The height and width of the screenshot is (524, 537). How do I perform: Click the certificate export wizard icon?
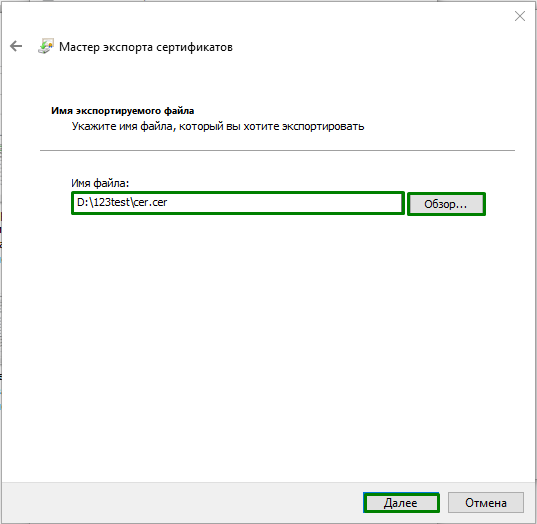(x=46, y=46)
